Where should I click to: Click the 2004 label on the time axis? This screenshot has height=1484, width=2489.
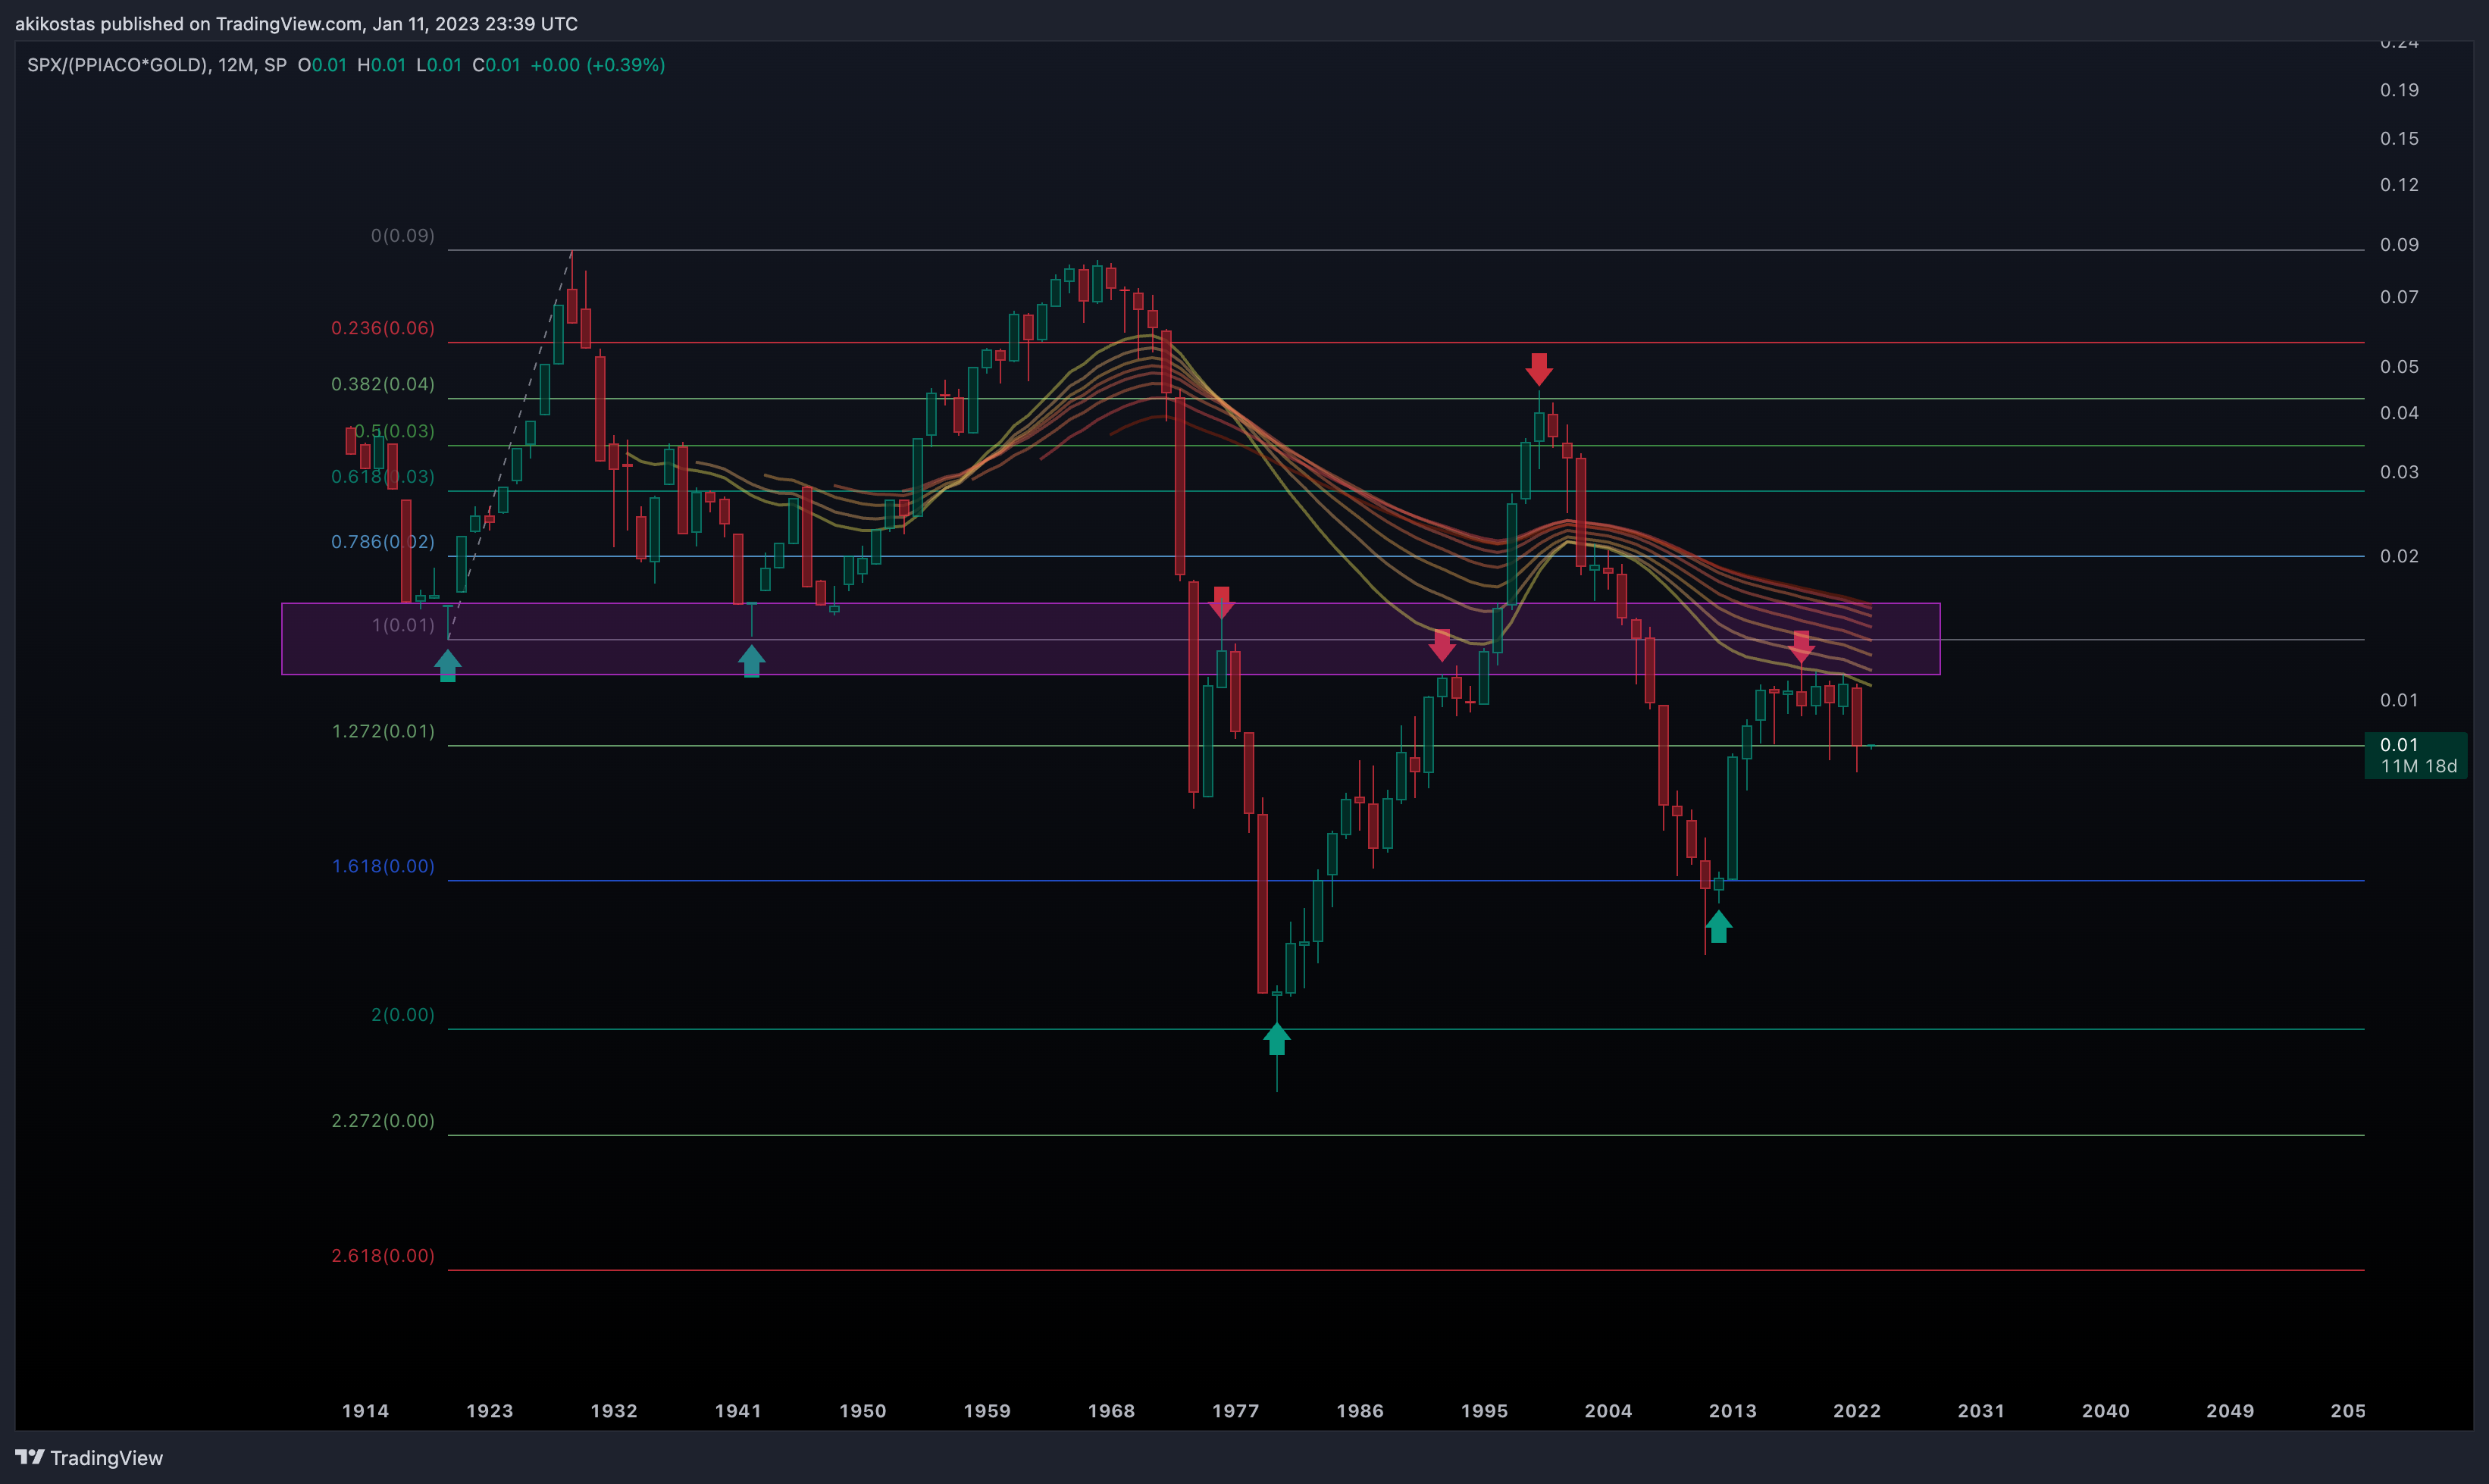pos(1608,1411)
